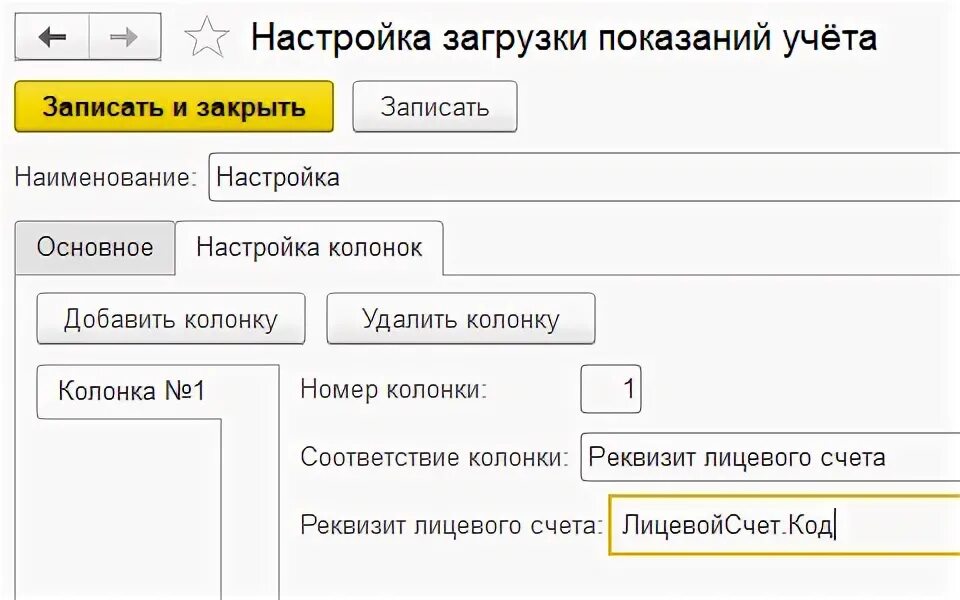The height and width of the screenshot is (600, 960).
Task: Go forward with the right arrow button
Action: (125, 37)
